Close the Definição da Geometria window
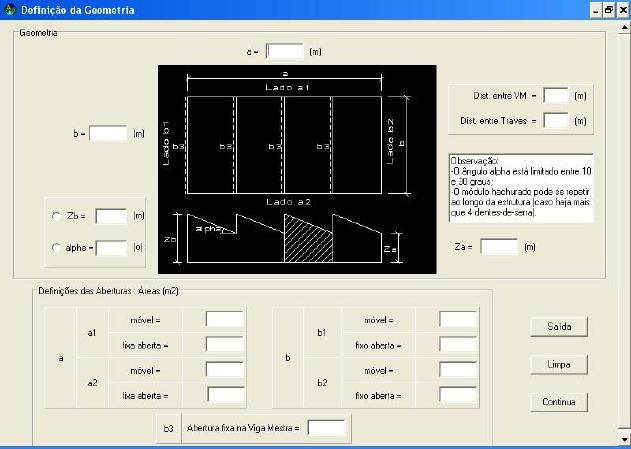The image size is (631, 449). (623, 10)
